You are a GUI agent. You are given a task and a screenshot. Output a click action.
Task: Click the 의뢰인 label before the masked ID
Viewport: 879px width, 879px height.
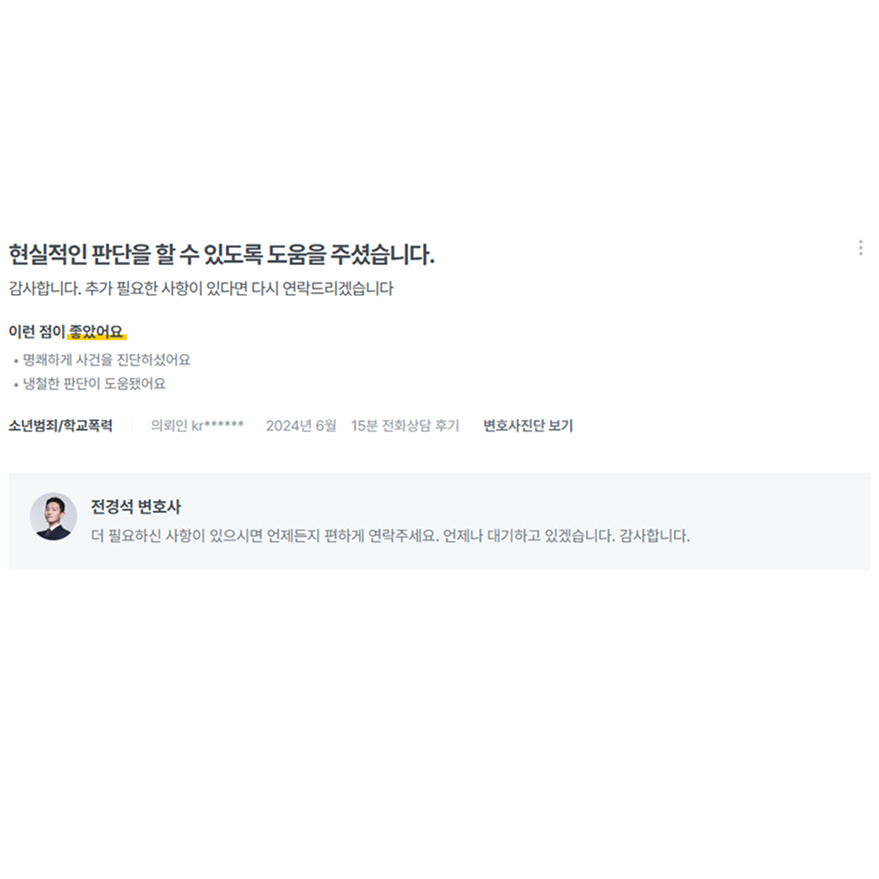click(x=169, y=425)
